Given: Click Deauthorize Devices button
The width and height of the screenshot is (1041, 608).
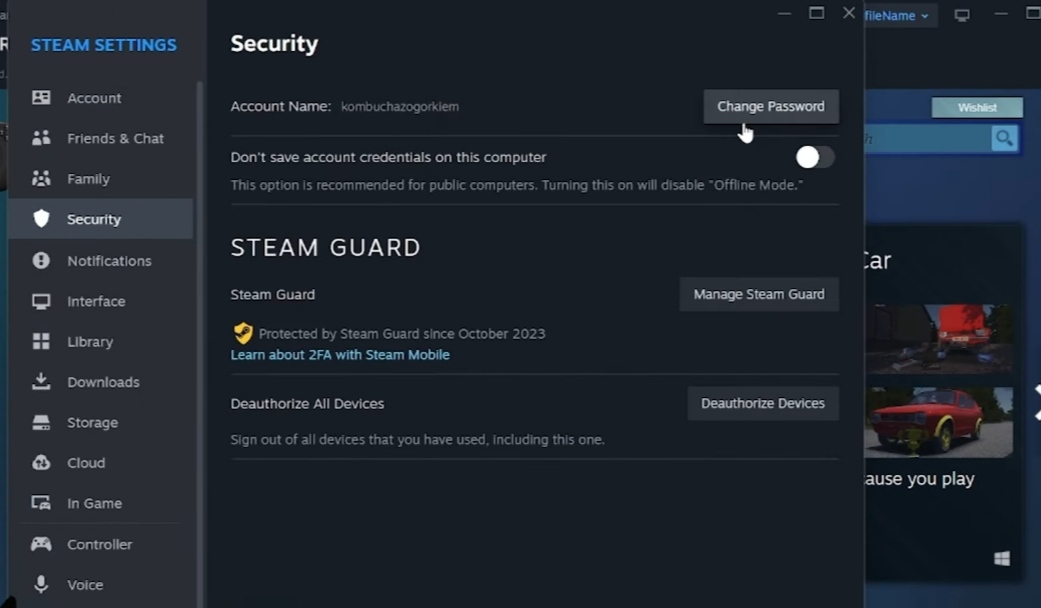Looking at the screenshot, I should [x=763, y=403].
